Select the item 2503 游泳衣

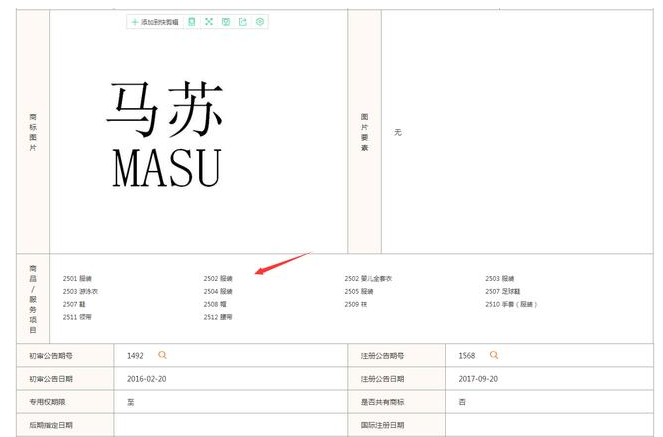click(x=80, y=291)
